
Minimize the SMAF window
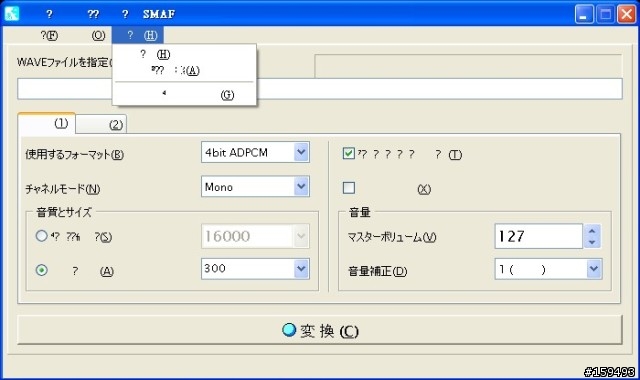[x=584, y=14]
